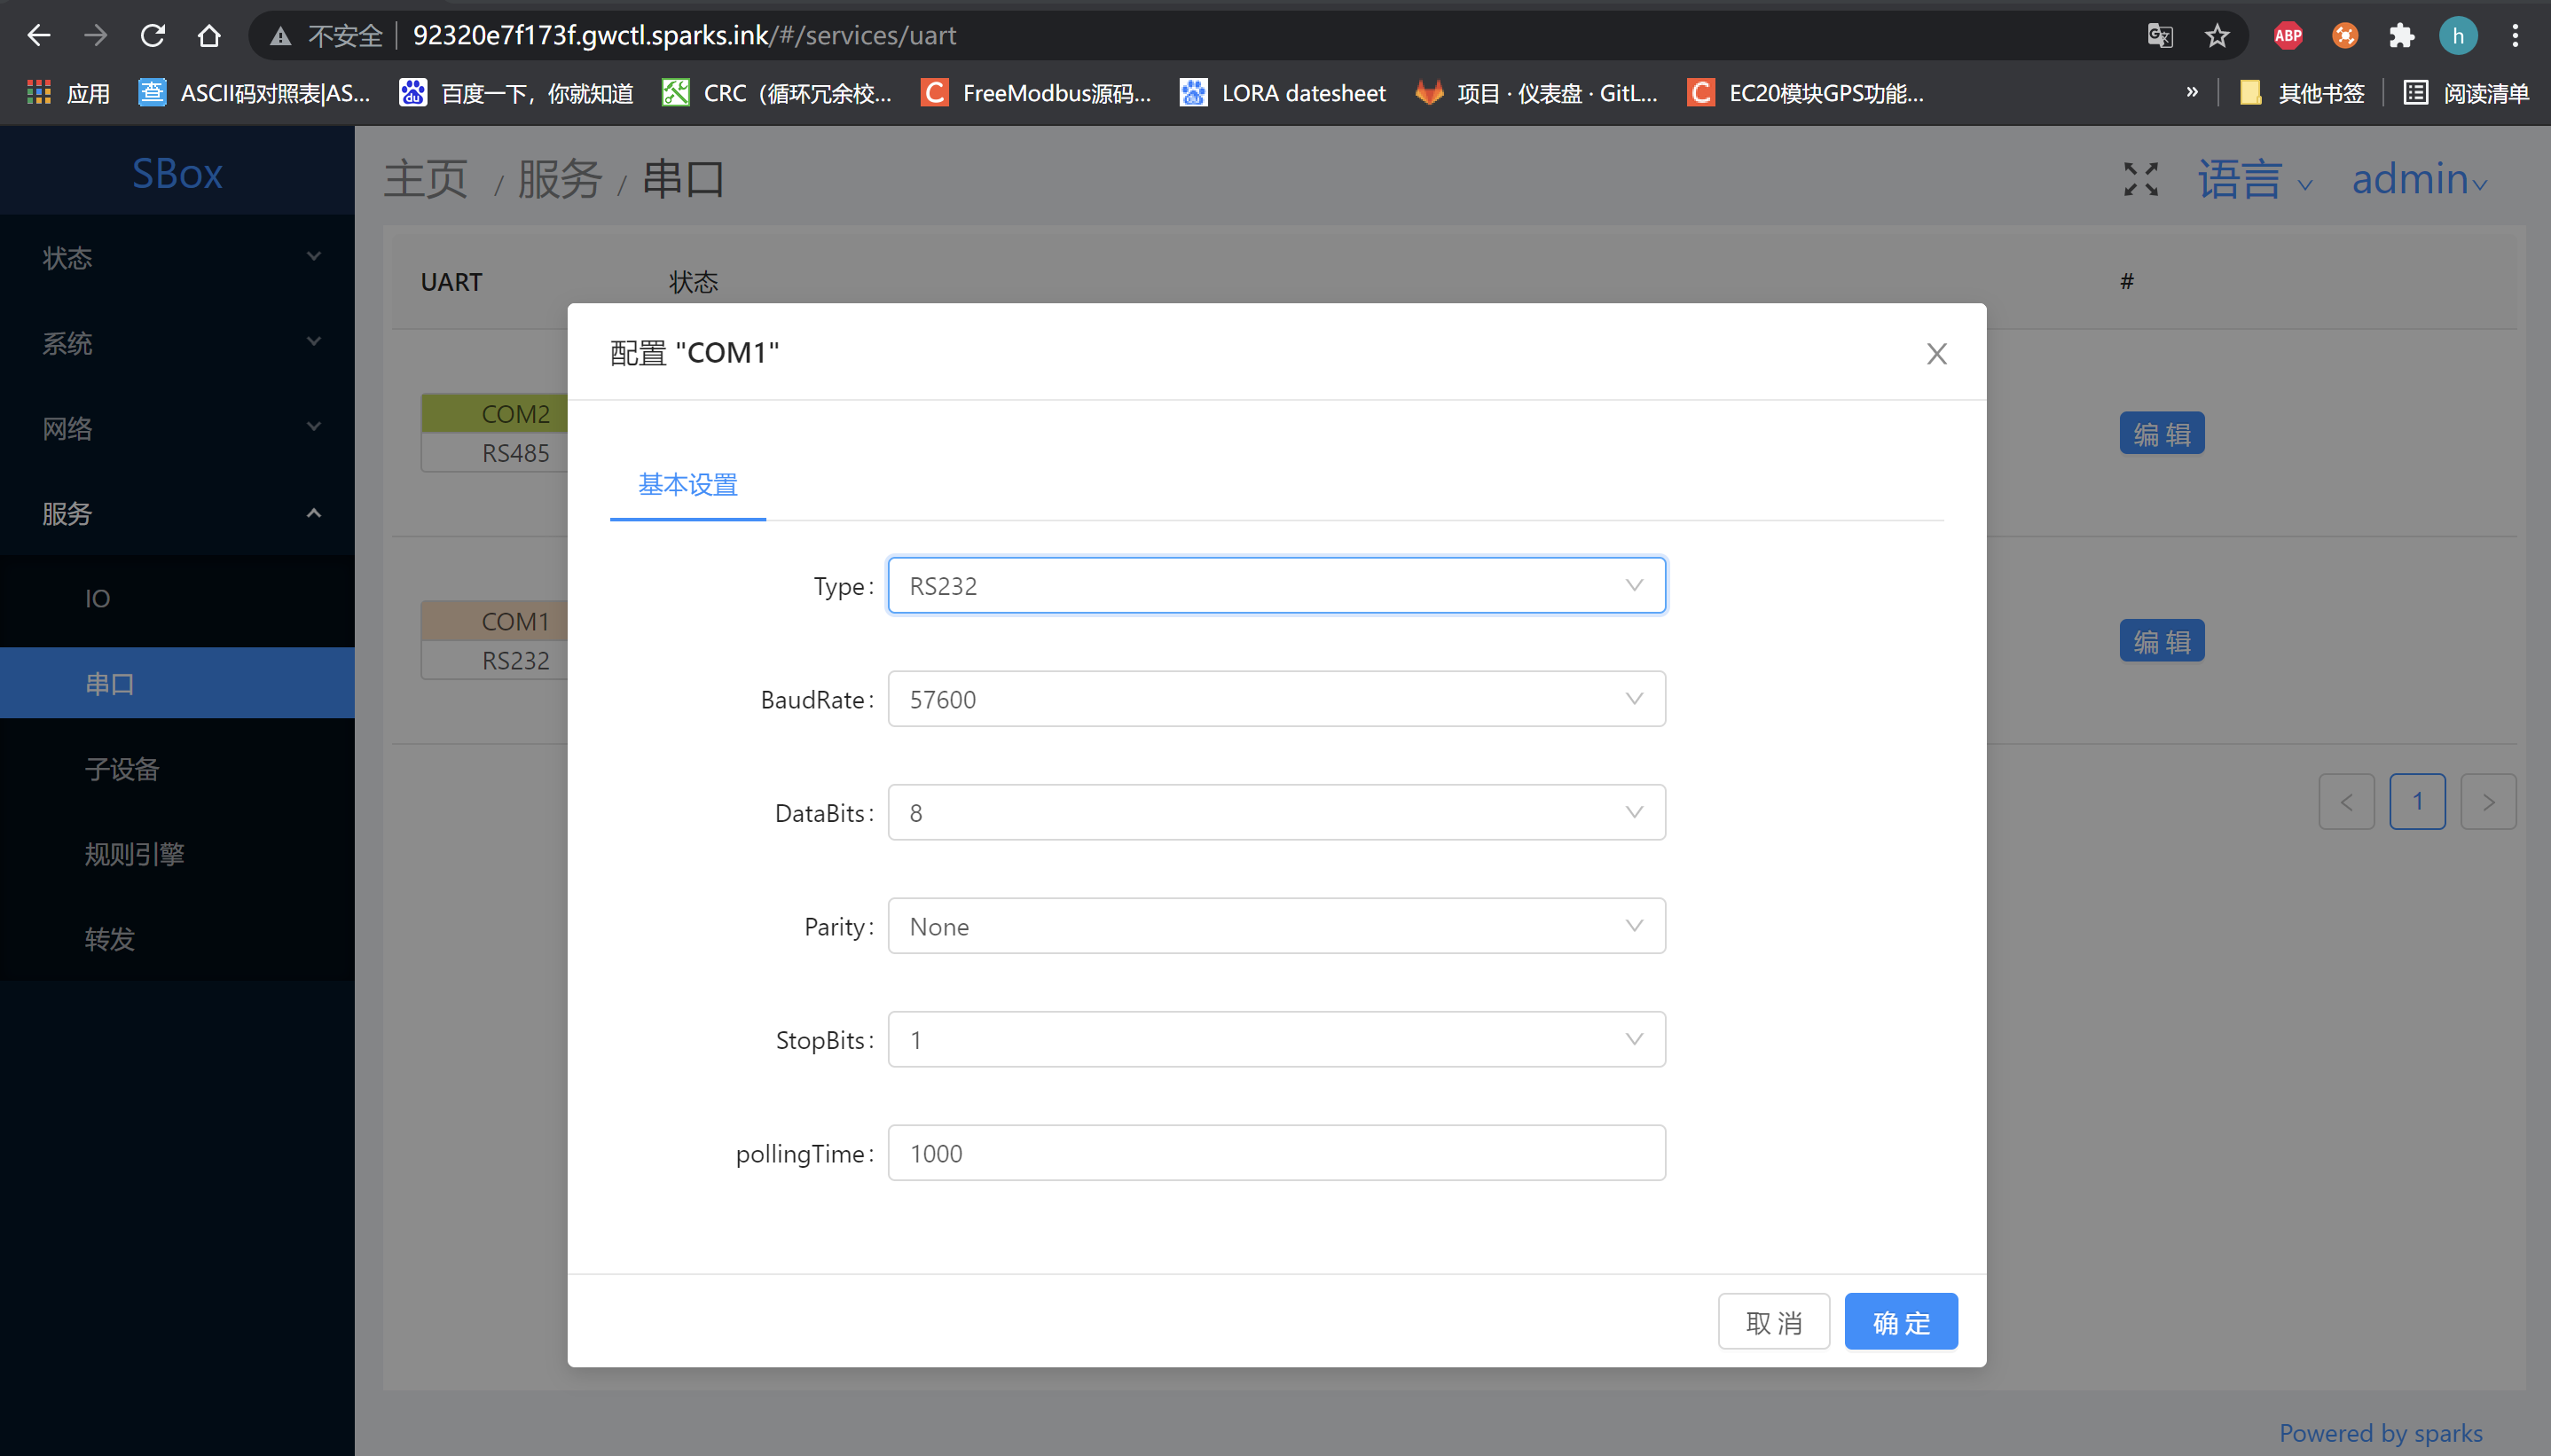Screen dimensions: 2551x1456
Task: Click the pollingTime input field
Action: point(1276,1153)
